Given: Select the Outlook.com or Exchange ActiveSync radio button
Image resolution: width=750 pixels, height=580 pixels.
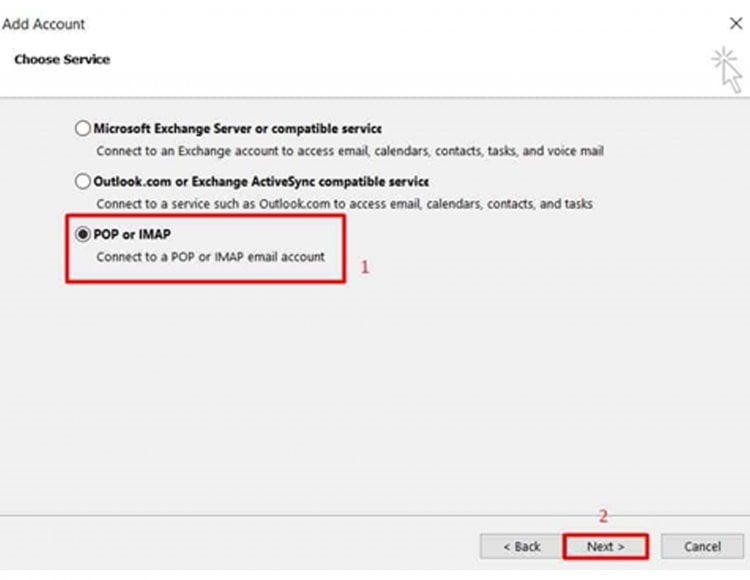Looking at the screenshot, I should (83, 181).
